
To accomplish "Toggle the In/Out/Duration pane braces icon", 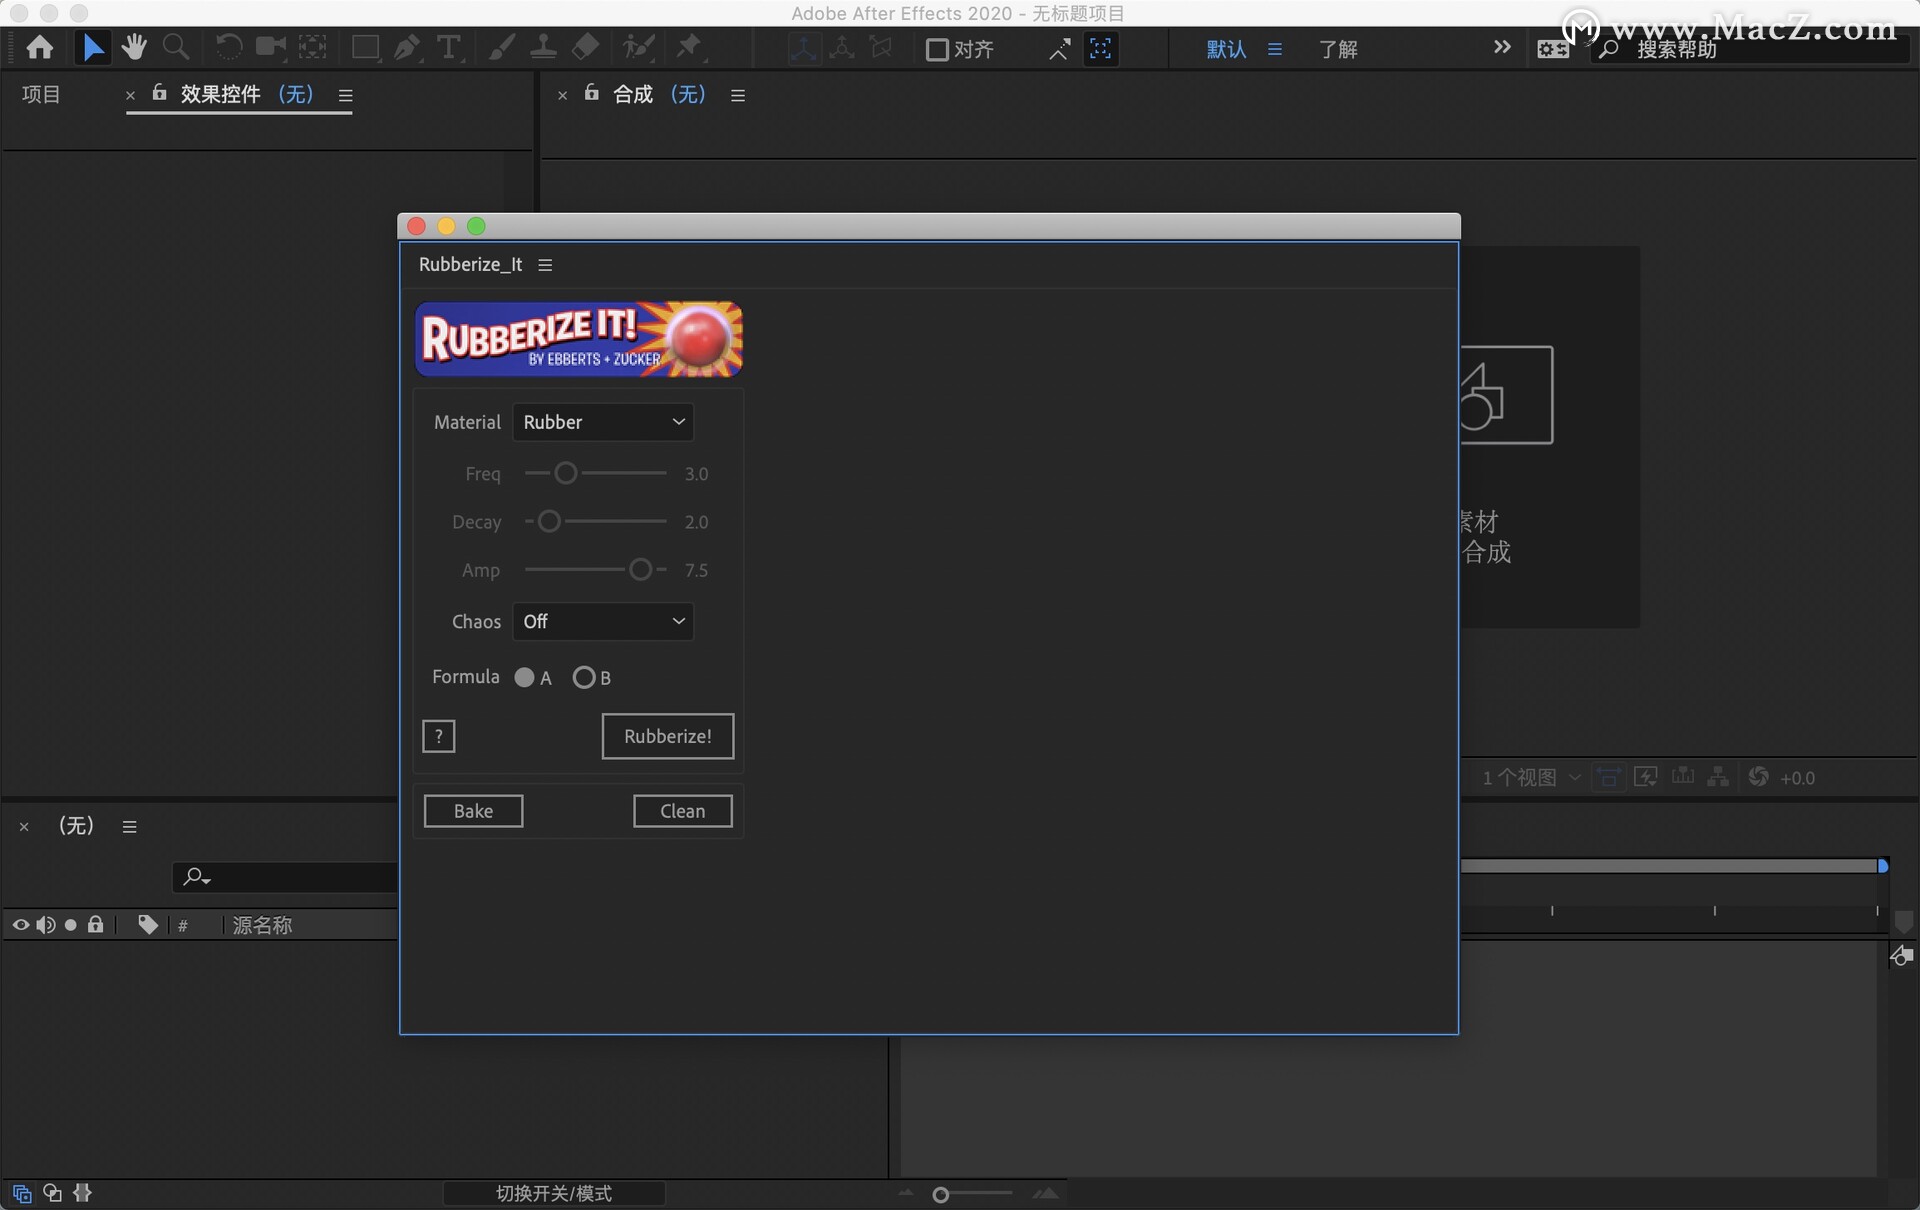I will (x=82, y=1193).
